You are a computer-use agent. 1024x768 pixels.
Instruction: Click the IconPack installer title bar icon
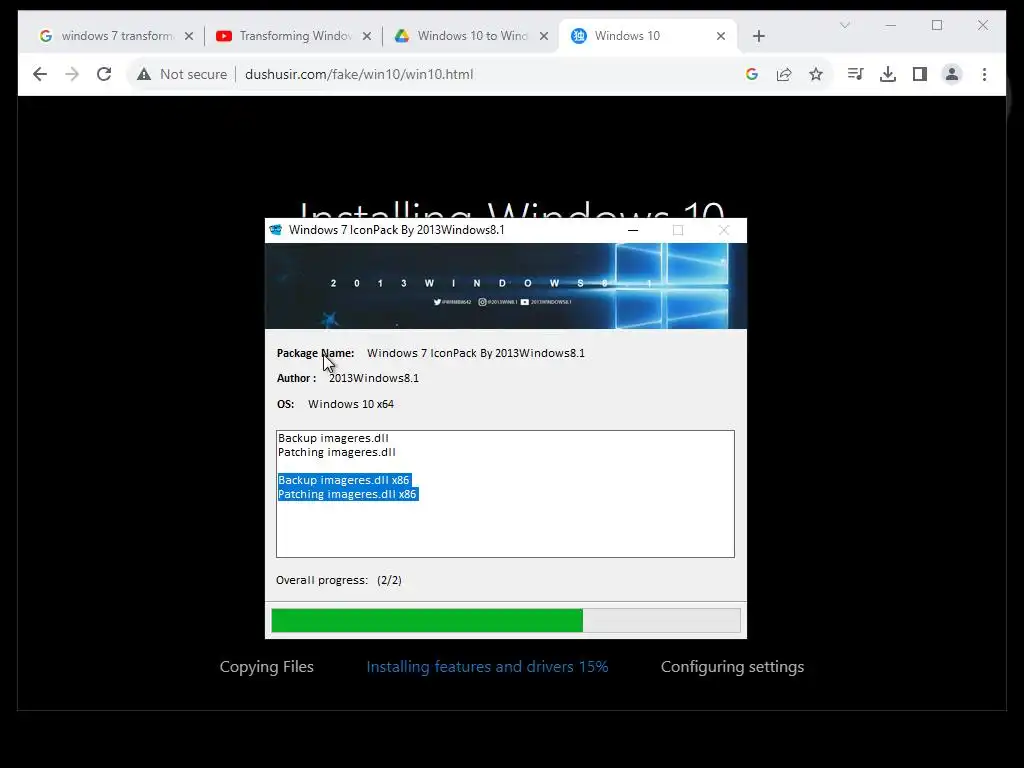276,230
